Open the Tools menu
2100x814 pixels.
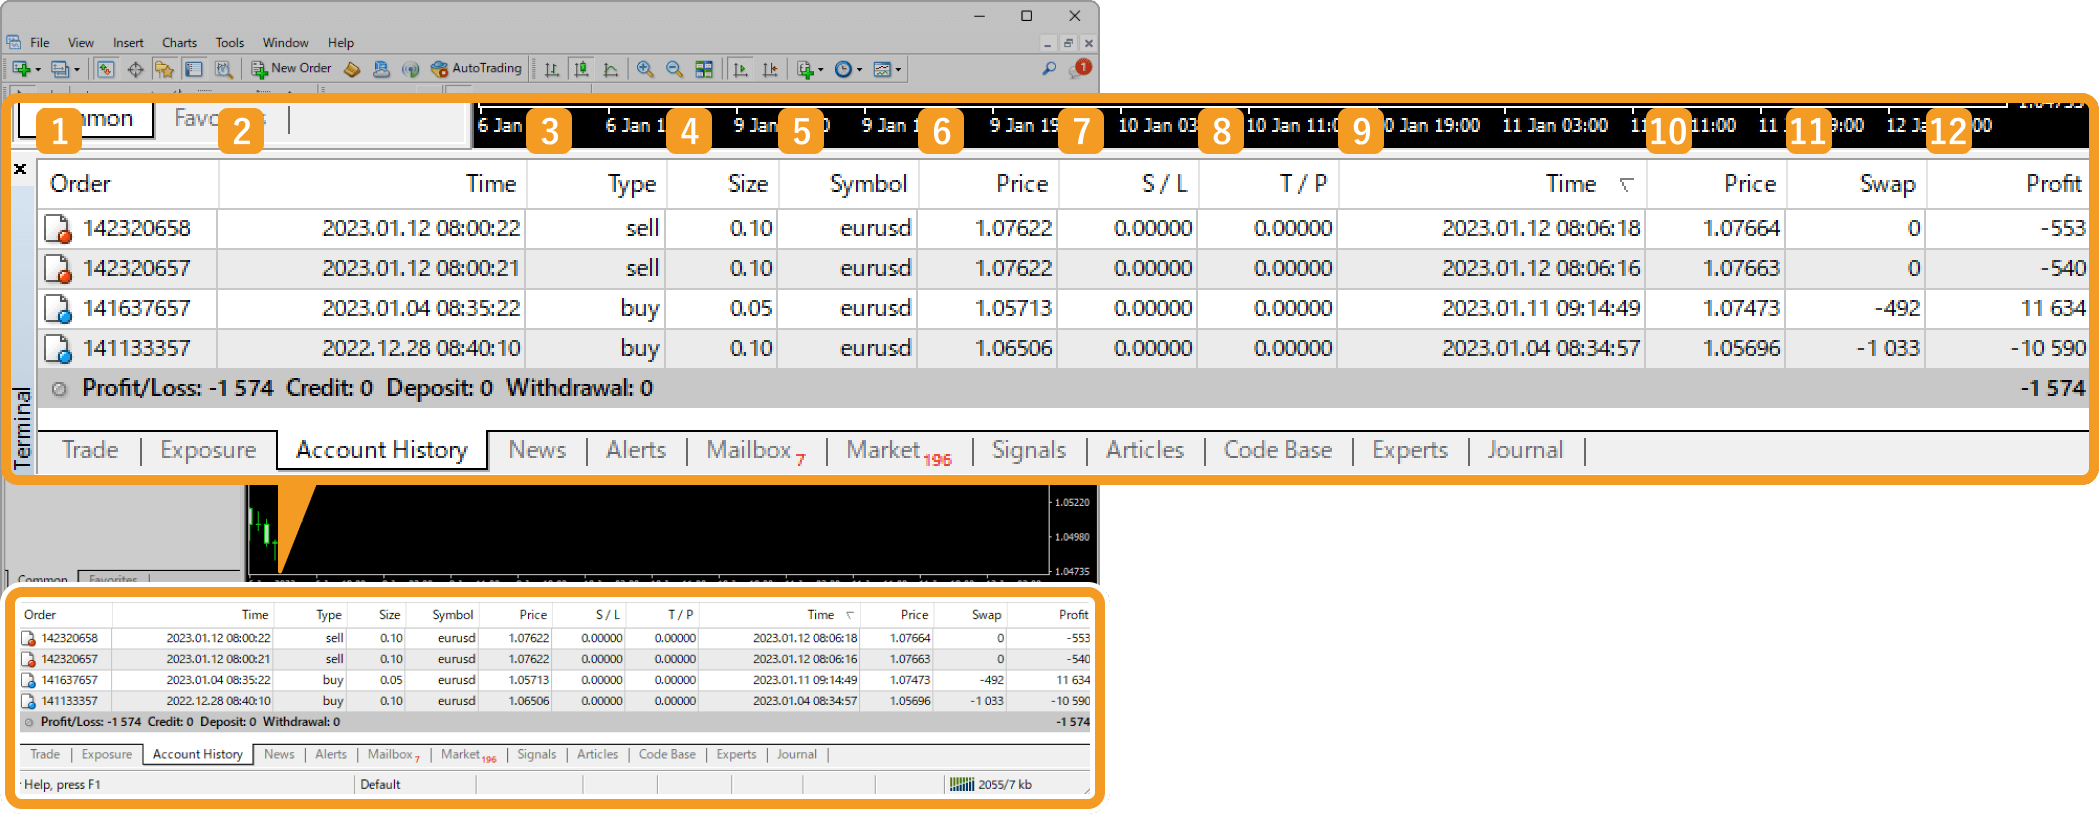pyautogui.click(x=230, y=43)
